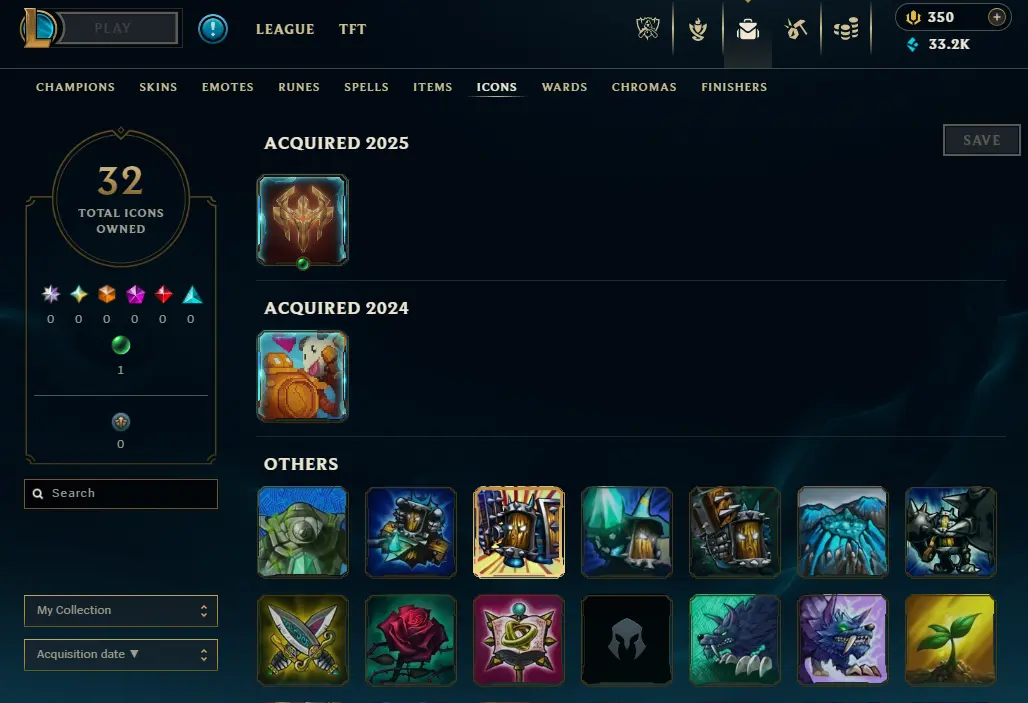Open the Profile laurel icon
The height and width of the screenshot is (703, 1028).
click(698, 29)
